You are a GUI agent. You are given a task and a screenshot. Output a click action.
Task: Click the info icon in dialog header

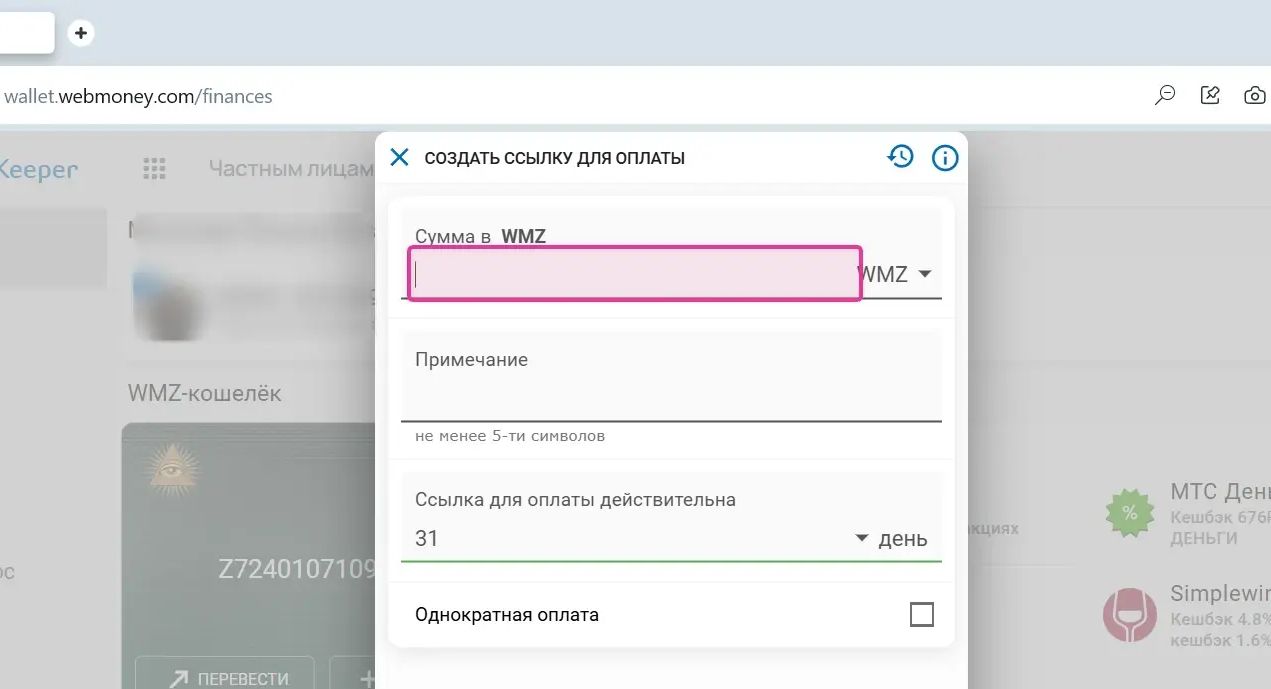[945, 158]
